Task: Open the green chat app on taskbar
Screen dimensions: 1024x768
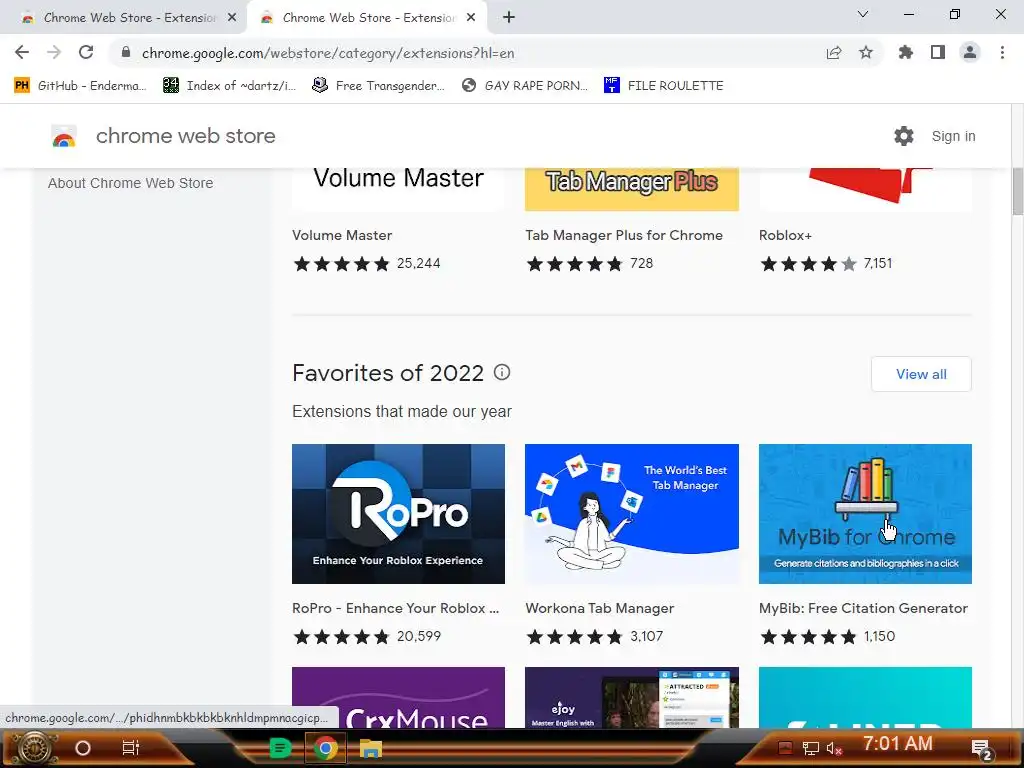Action: tap(280, 748)
